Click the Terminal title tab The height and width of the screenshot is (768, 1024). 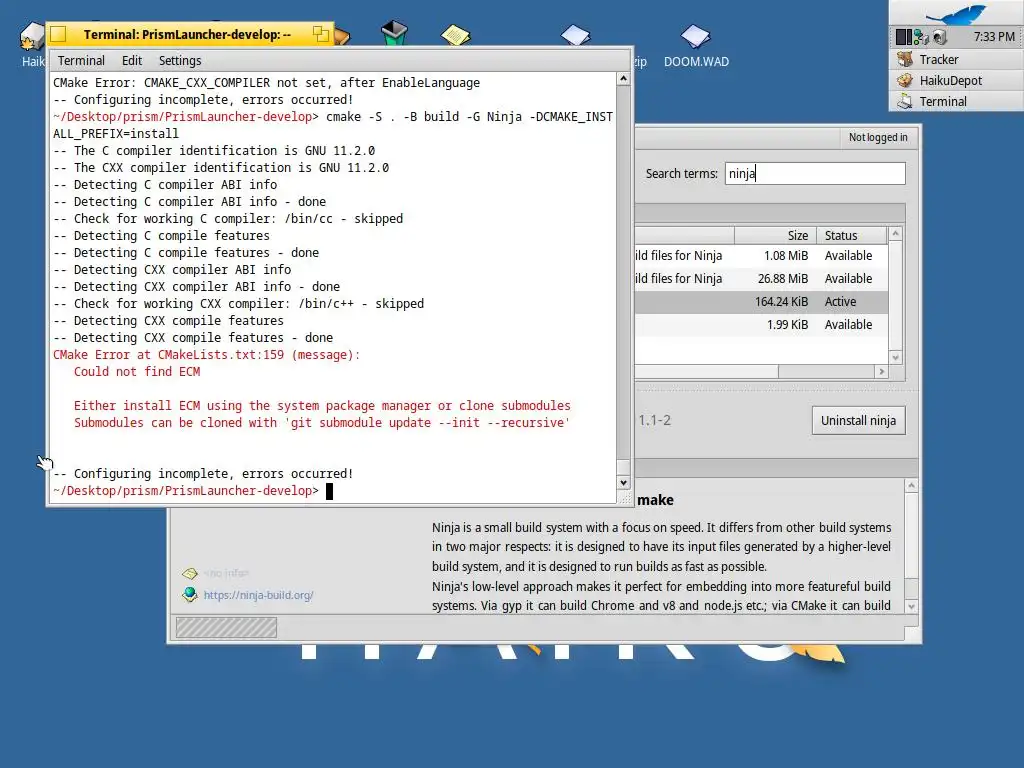pyautogui.click(x=188, y=34)
